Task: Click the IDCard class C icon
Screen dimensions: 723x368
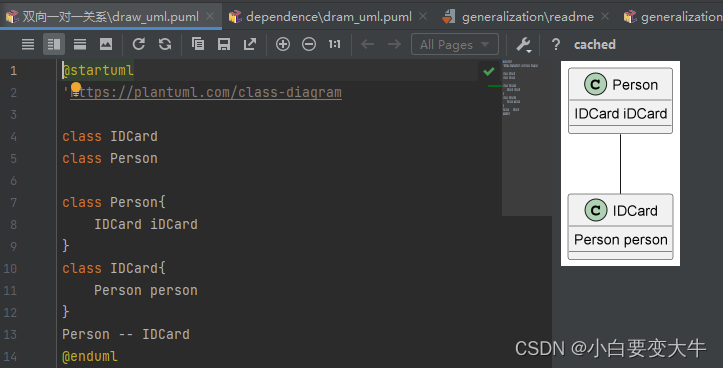Action: [596, 210]
